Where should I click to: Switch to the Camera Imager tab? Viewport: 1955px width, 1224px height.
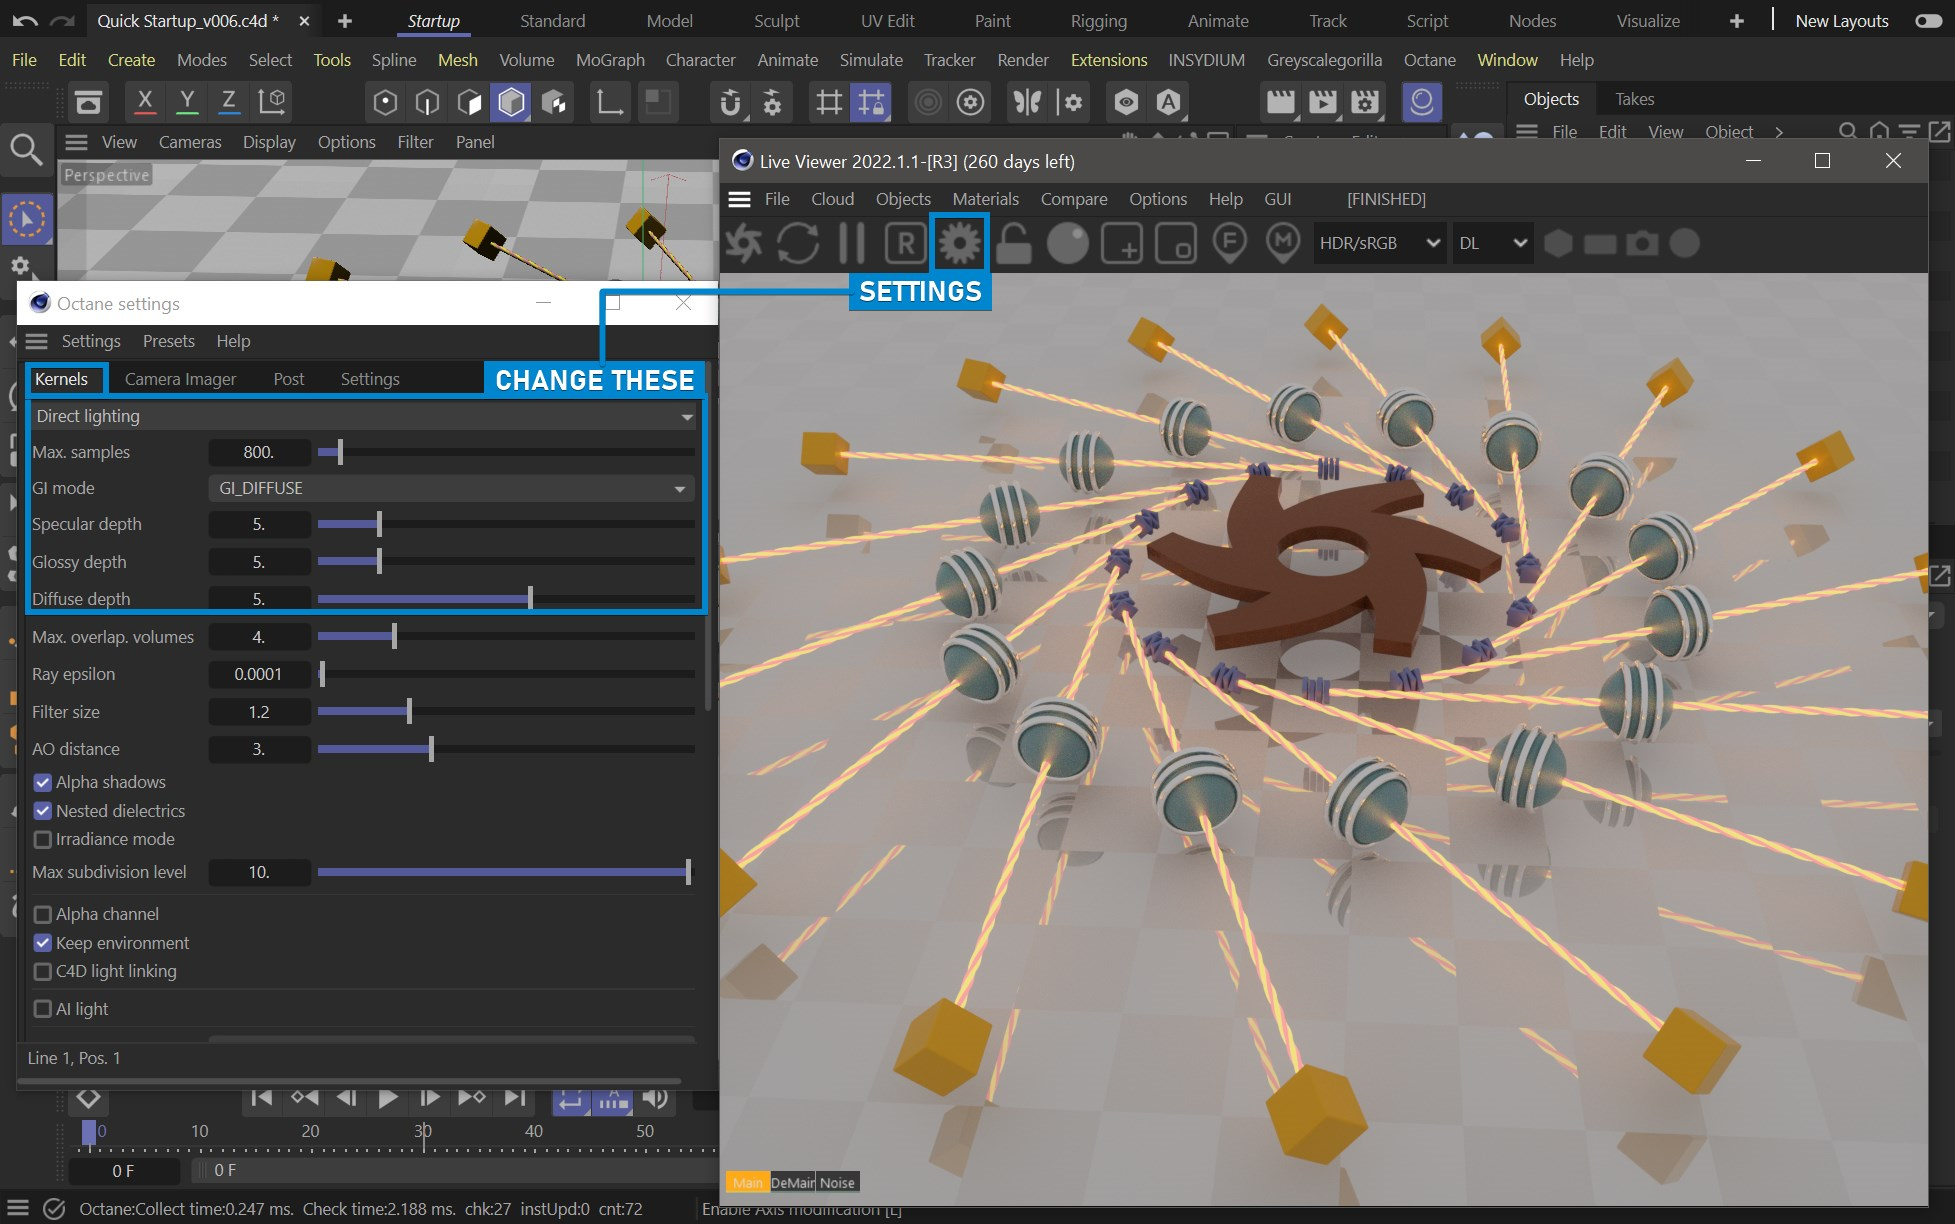click(x=180, y=379)
